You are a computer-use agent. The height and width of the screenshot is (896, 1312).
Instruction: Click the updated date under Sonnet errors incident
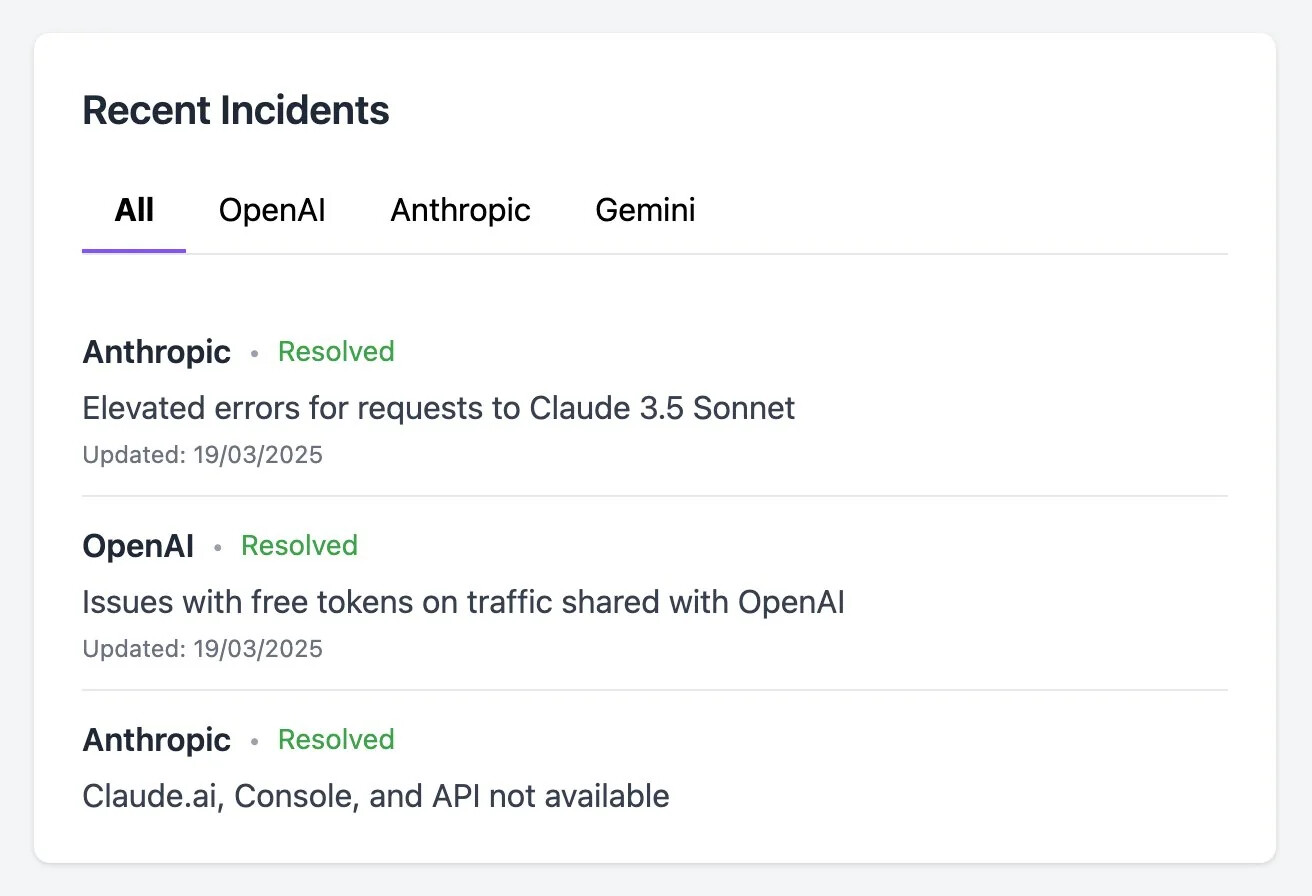[202, 455]
